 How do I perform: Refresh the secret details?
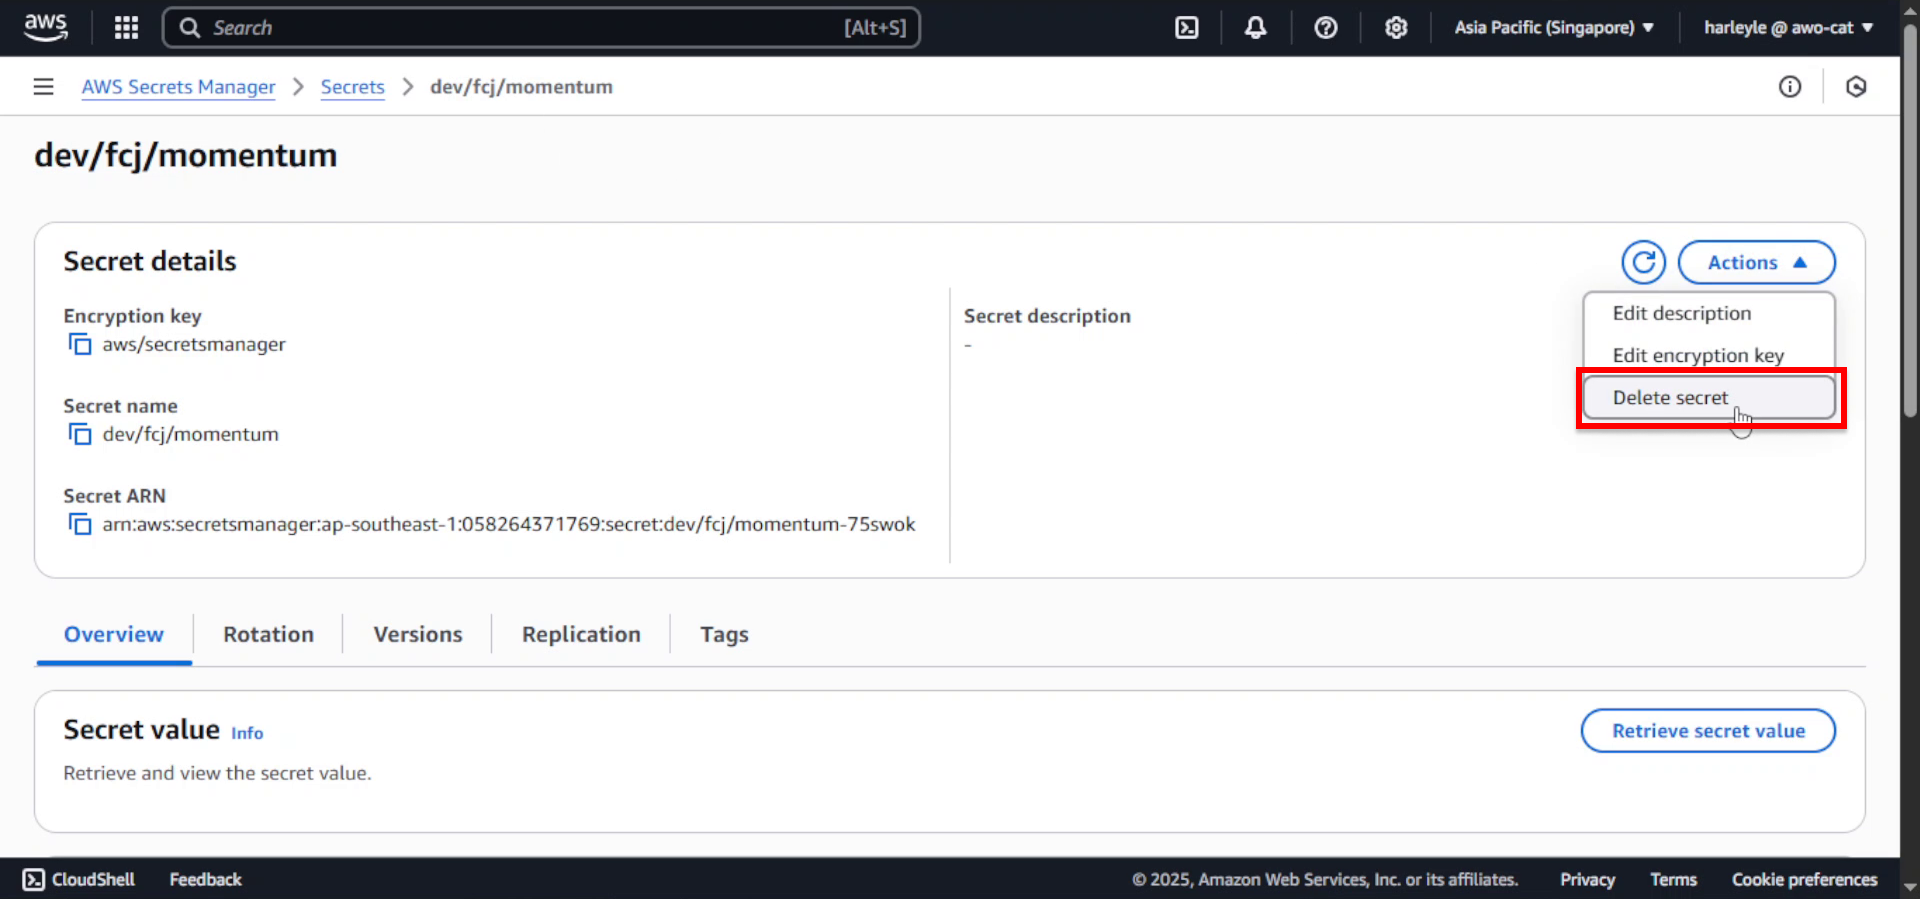pos(1643,262)
